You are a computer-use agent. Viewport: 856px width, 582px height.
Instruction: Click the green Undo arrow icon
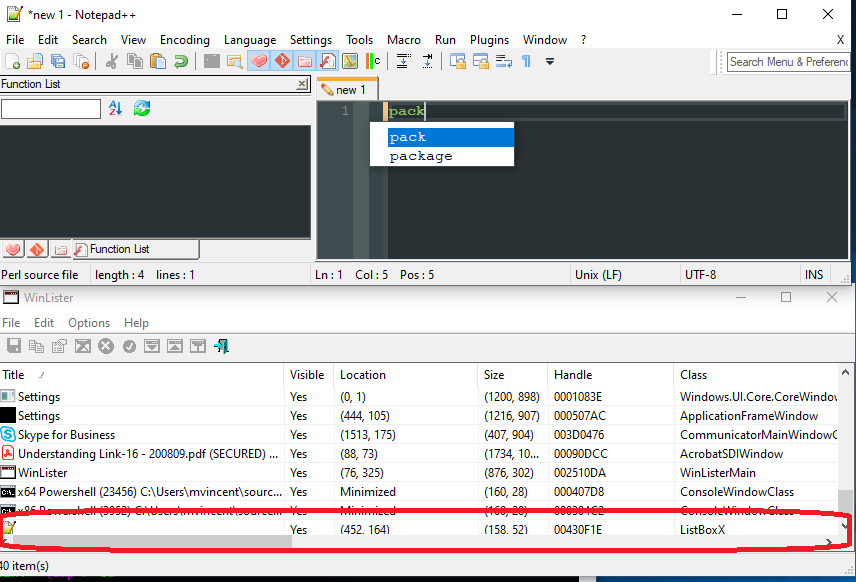click(x=180, y=62)
